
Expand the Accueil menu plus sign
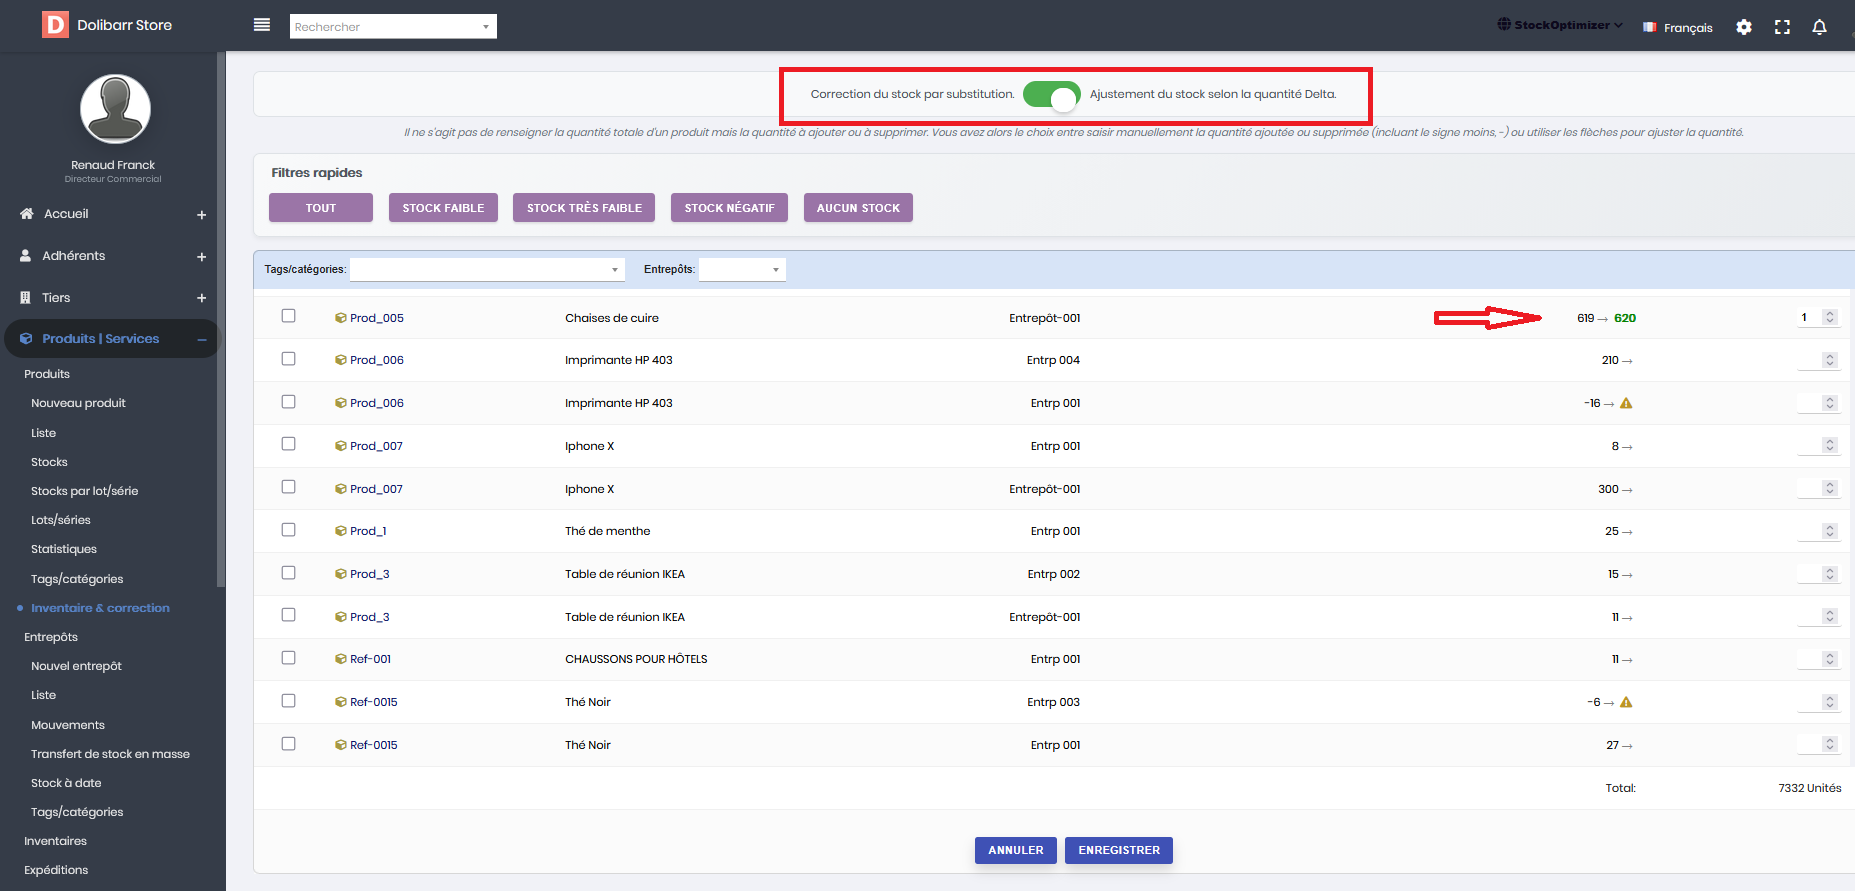pos(201,215)
